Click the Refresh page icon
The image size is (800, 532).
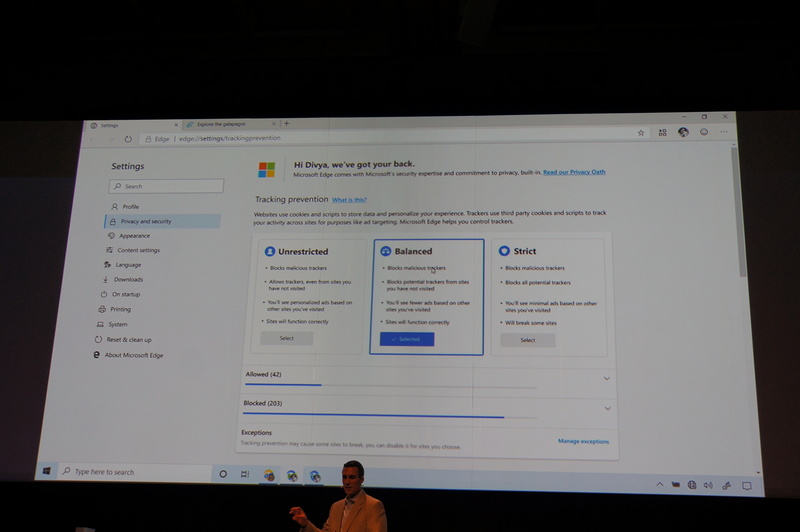point(128,139)
